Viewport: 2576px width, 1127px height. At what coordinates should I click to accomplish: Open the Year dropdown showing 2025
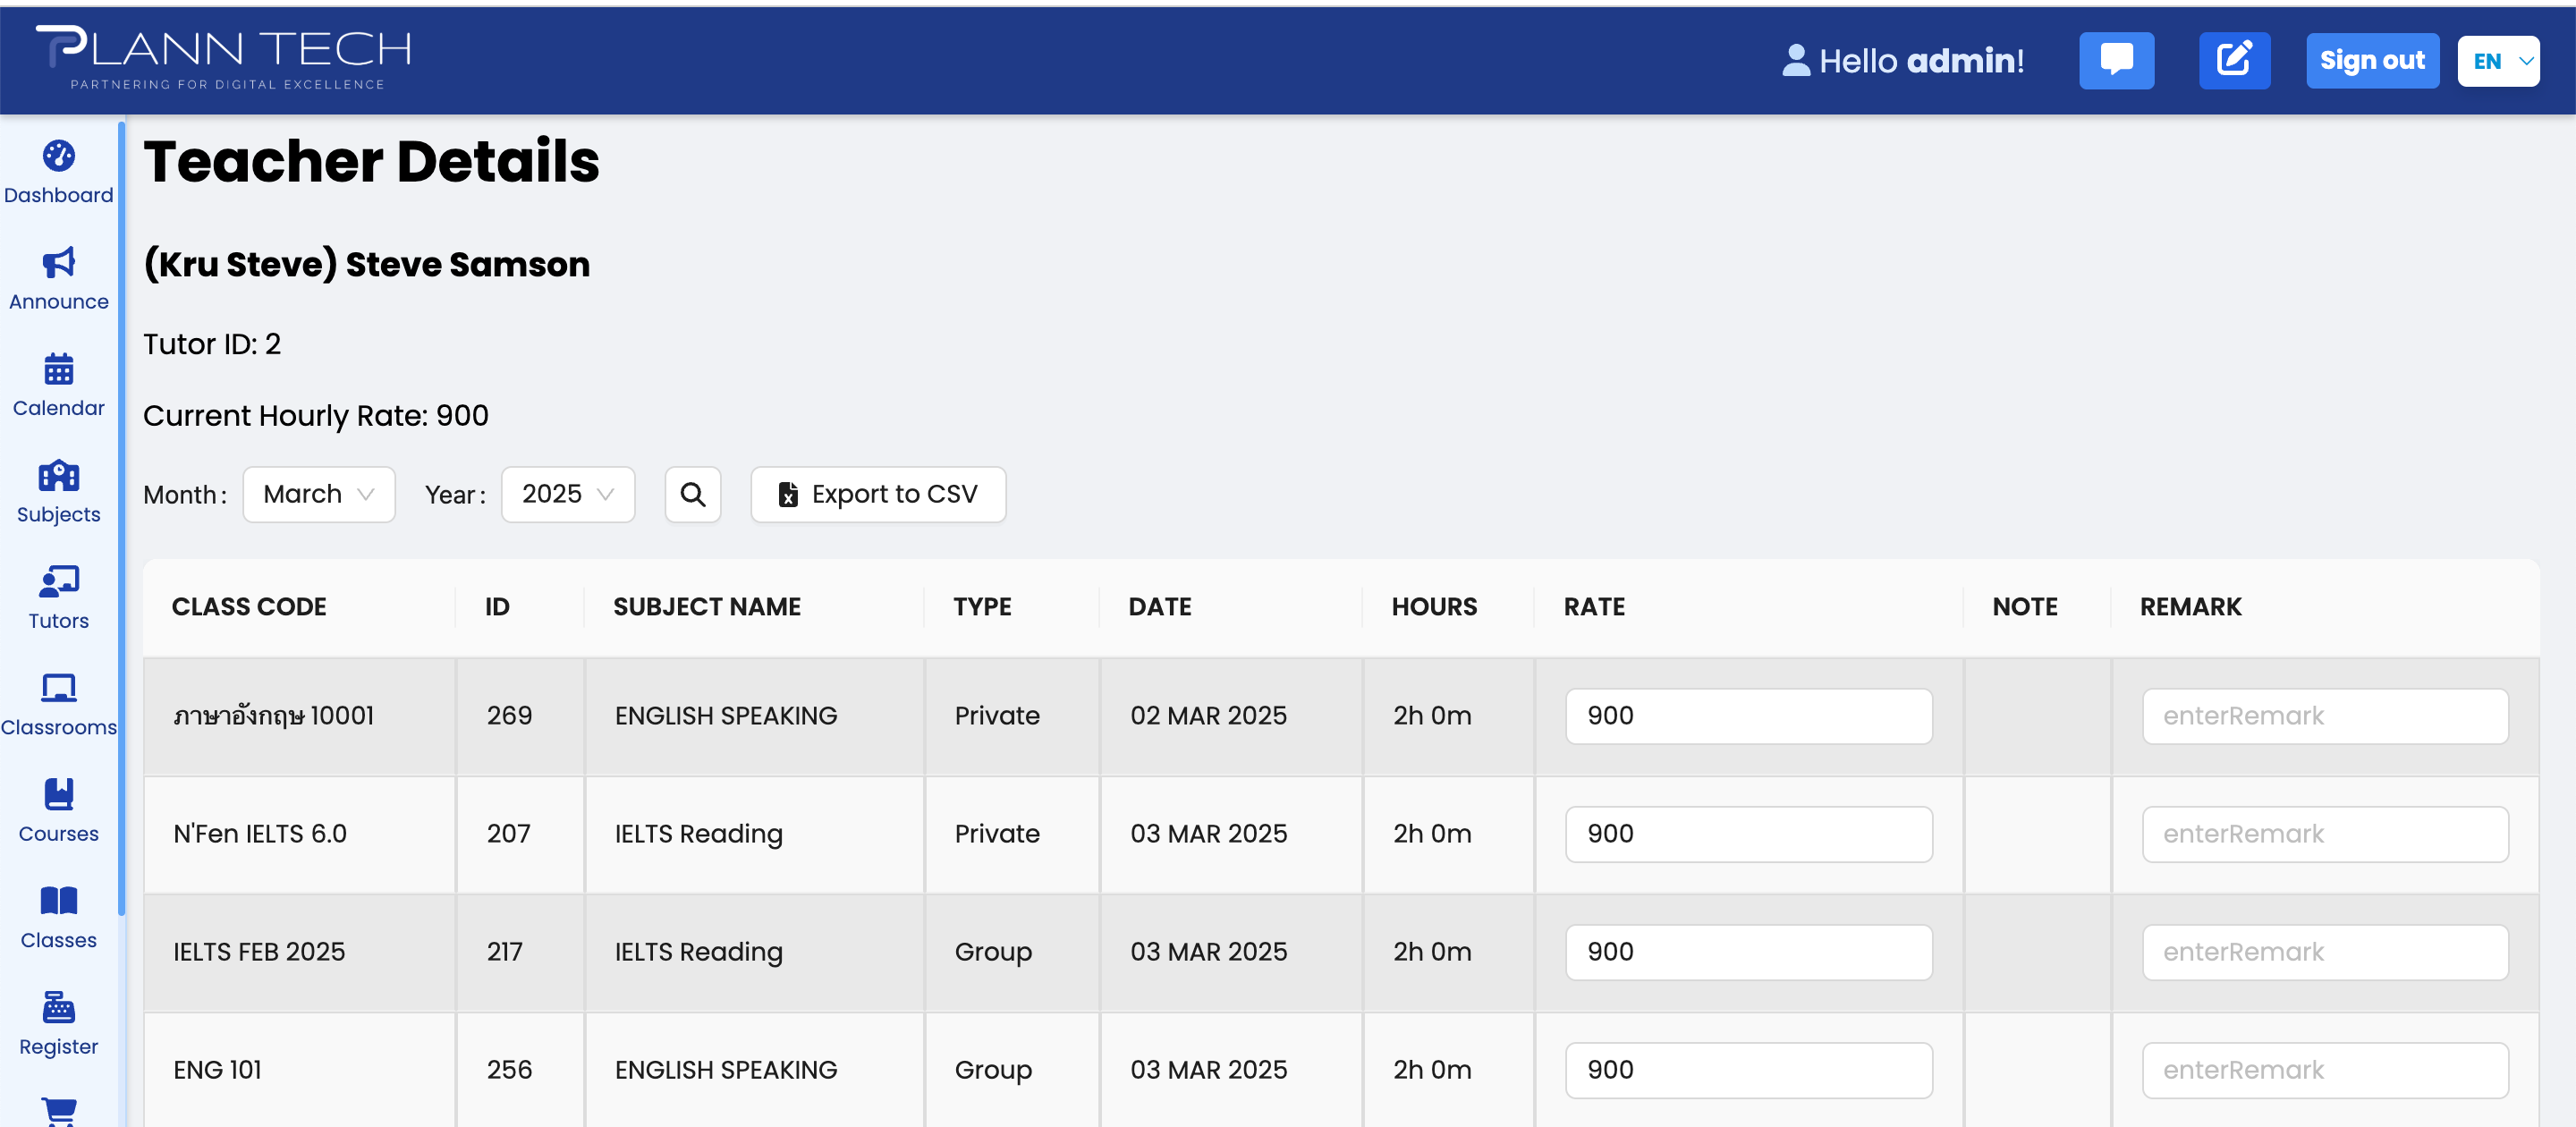[567, 494]
